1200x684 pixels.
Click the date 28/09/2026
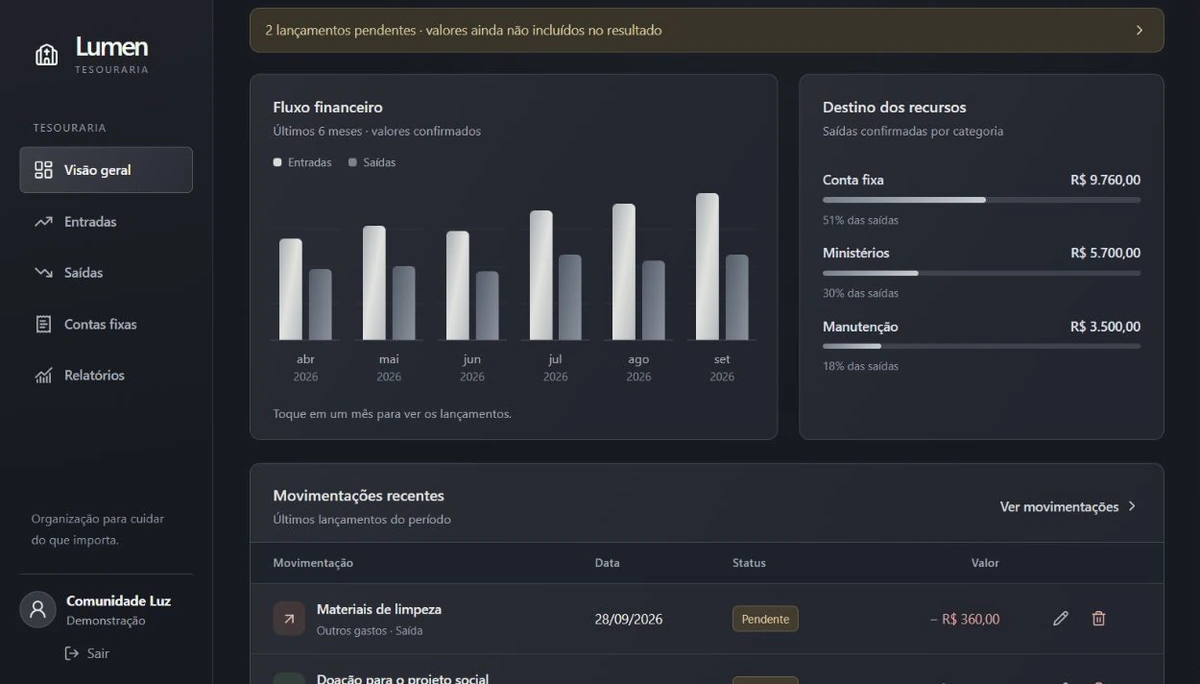[629, 619]
